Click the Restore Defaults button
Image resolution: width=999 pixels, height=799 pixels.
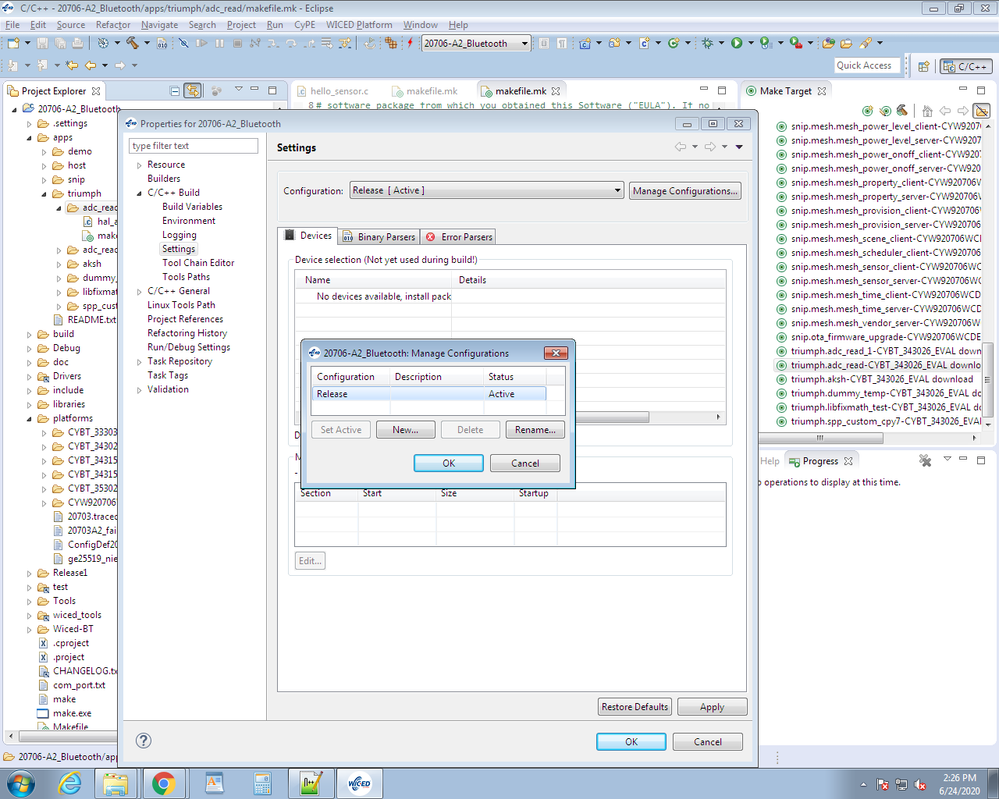click(x=634, y=707)
